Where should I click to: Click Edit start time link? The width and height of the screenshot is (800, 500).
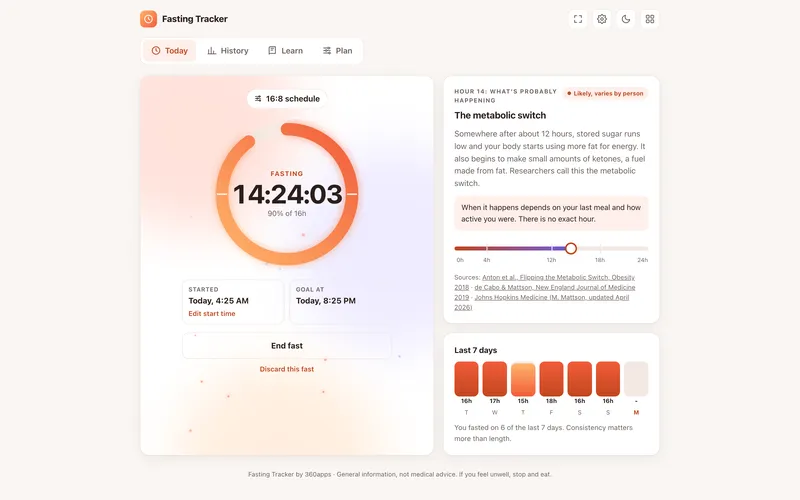212,314
